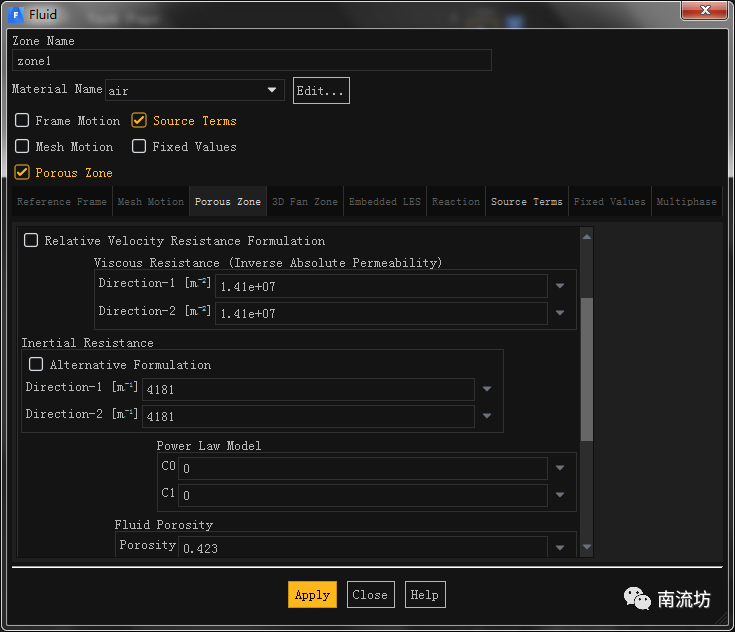Enable Relative Velocity Resistance Formulation
The width and height of the screenshot is (735, 632).
coord(31,241)
